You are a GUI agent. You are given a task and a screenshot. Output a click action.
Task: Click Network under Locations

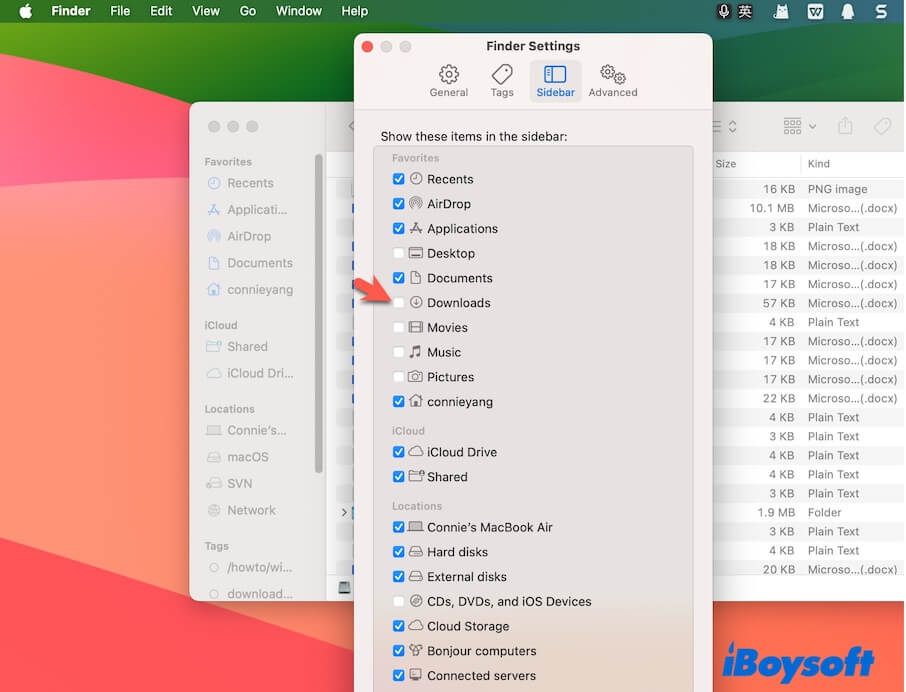point(249,510)
